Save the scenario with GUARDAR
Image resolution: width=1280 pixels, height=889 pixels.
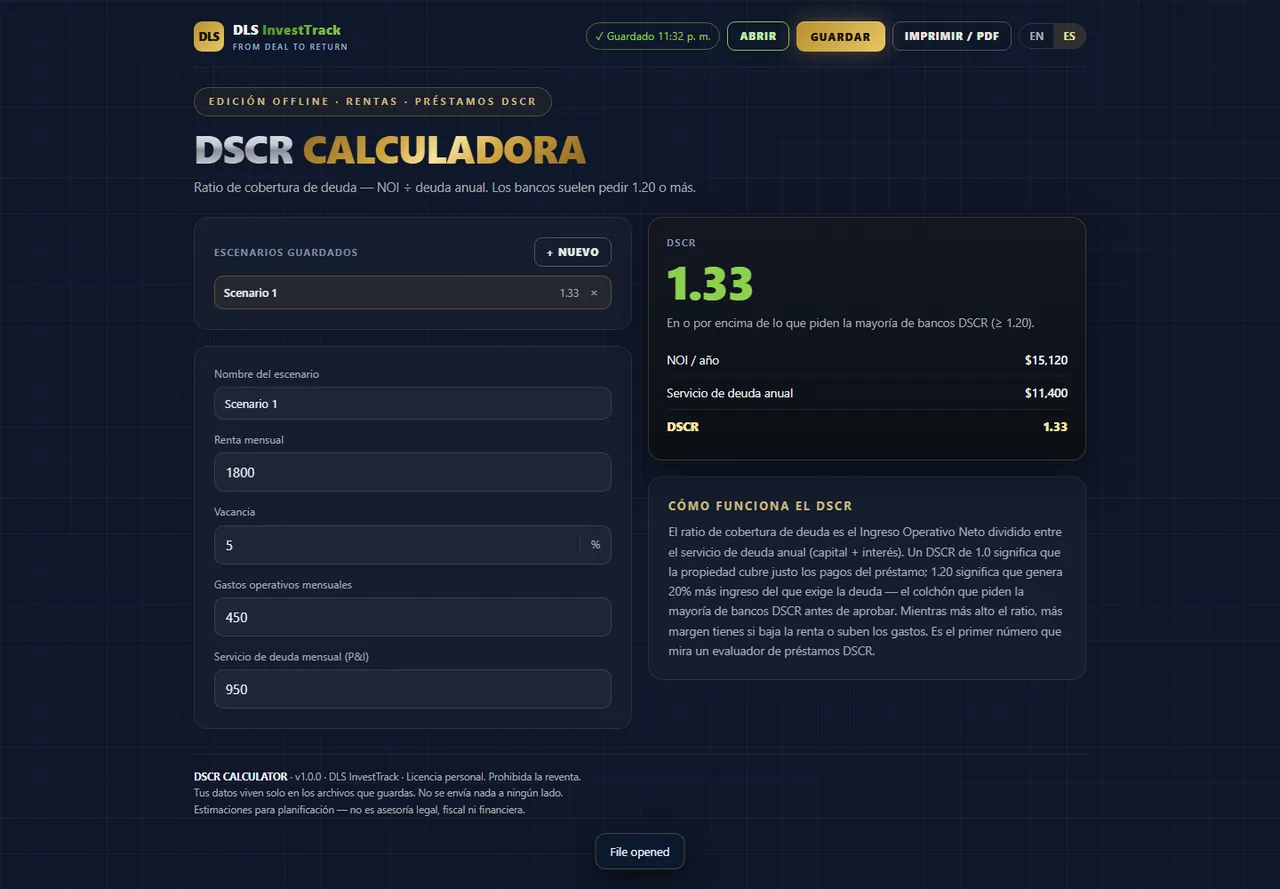coord(840,36)
